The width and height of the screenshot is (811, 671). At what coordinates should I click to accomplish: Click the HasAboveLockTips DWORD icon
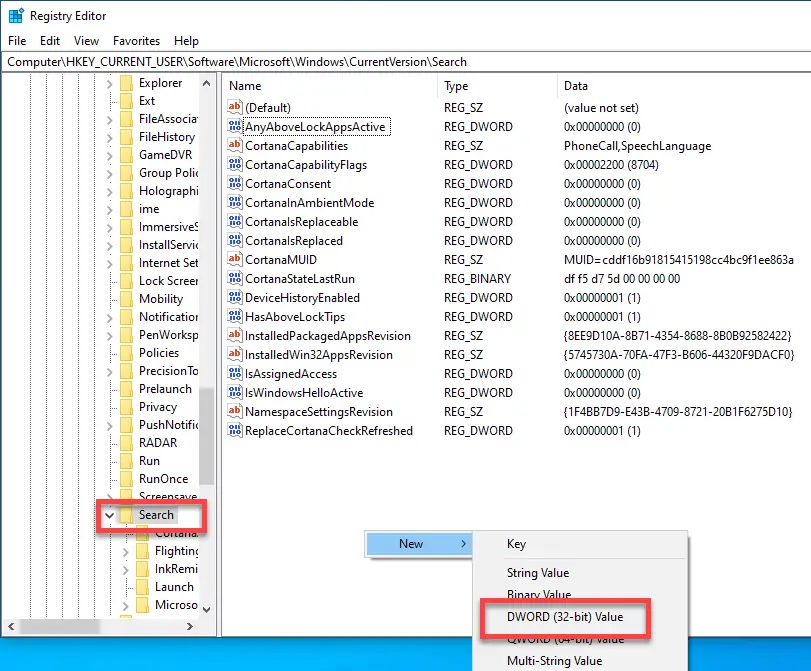[235, 316]
